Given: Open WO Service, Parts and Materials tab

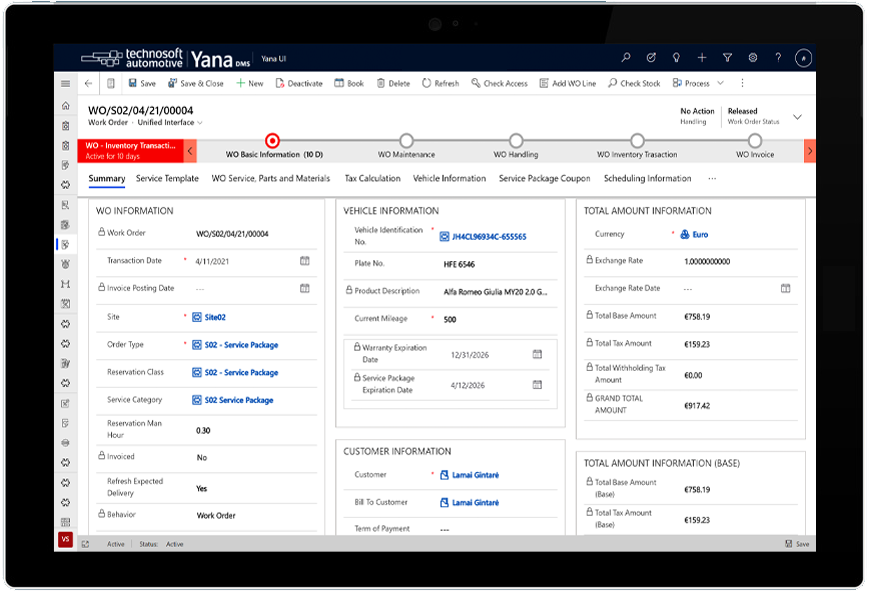Looking at the screenshot, I should [270, 179].
